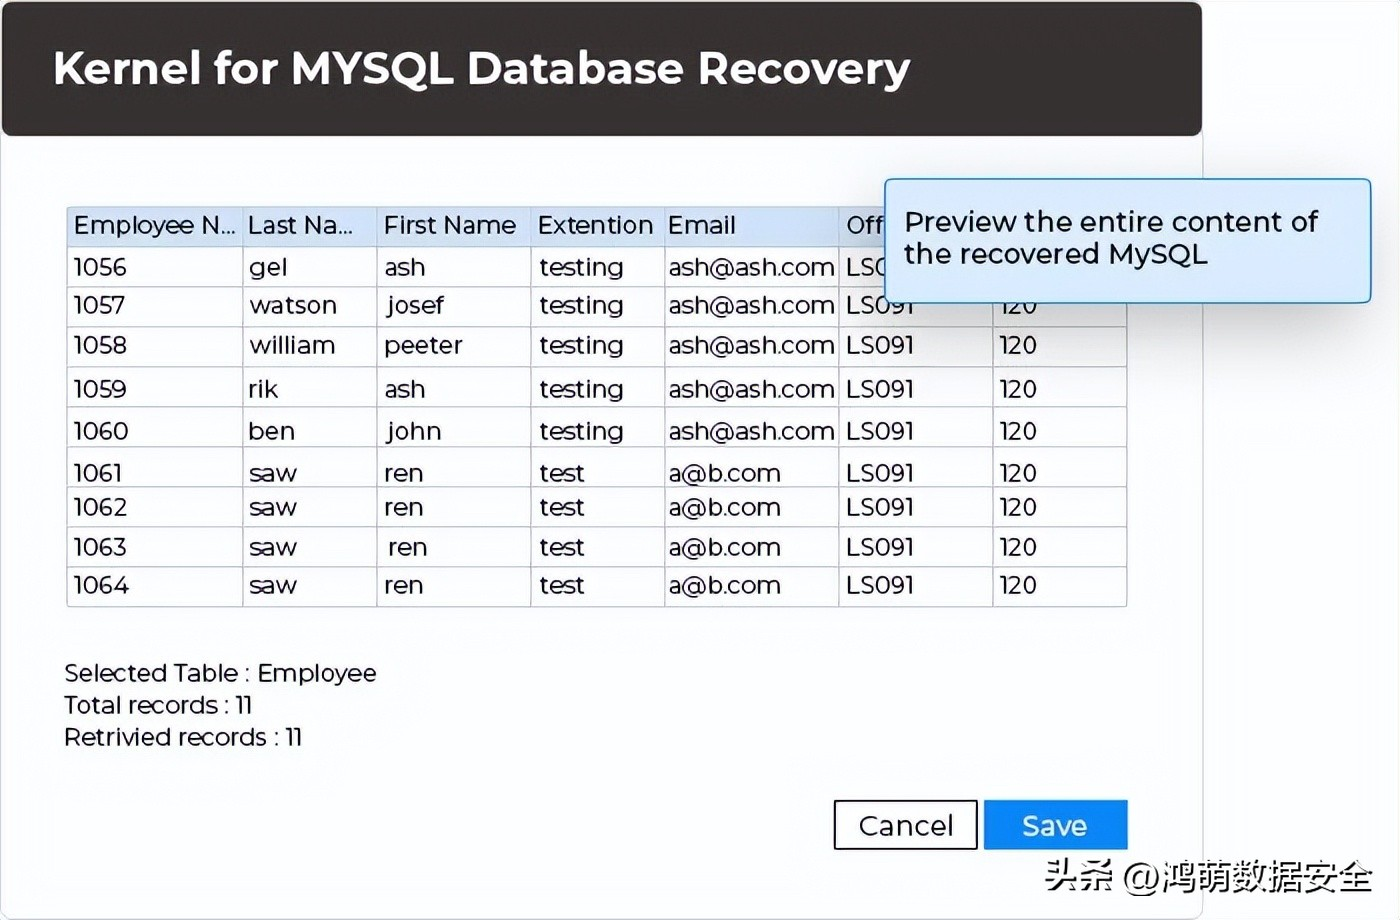The height and width of the screenshot is (920, 1400).
Task: Select employee number 1062 cell
Action: pyautogui.click(x=155, y=507)
